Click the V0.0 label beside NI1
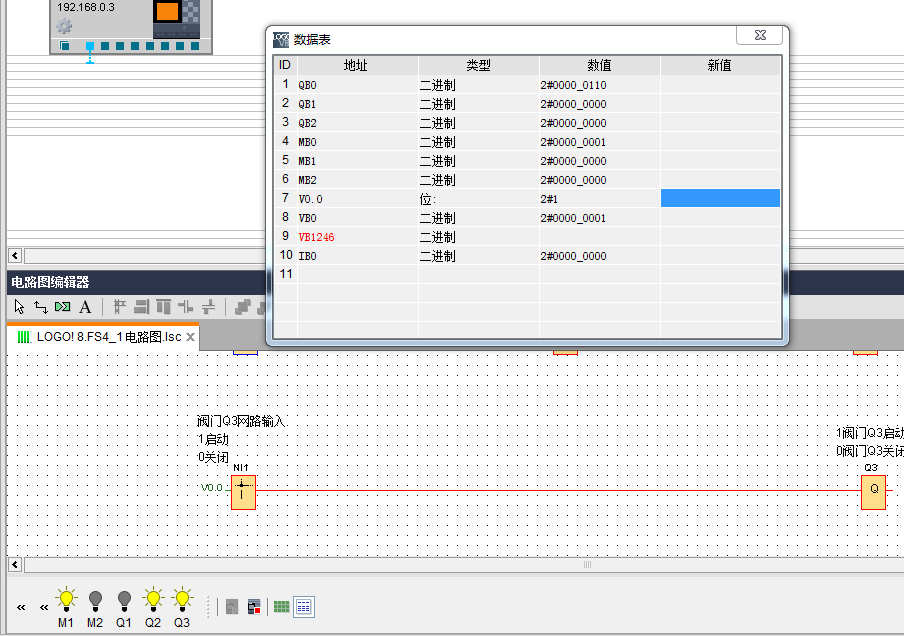The width and height of the screenshot is (904, 636). click(x=212, y=488)
